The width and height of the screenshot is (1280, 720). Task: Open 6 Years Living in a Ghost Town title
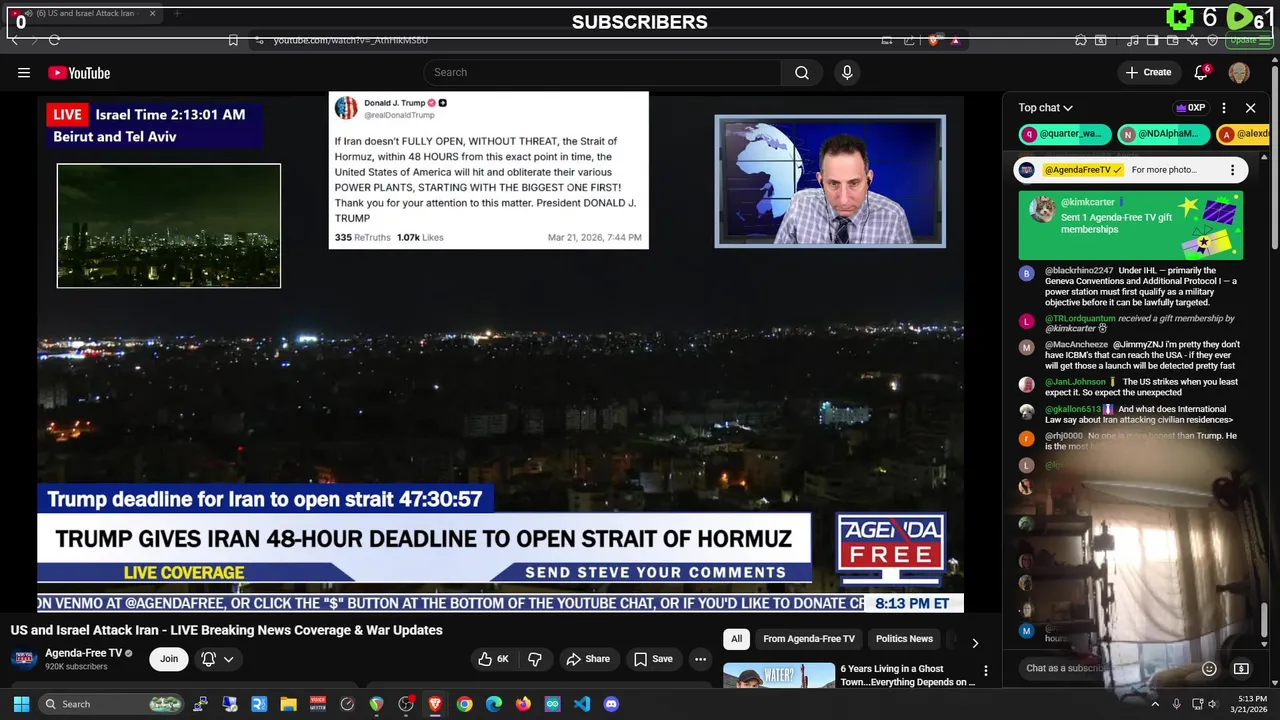[x=907, y=675]
